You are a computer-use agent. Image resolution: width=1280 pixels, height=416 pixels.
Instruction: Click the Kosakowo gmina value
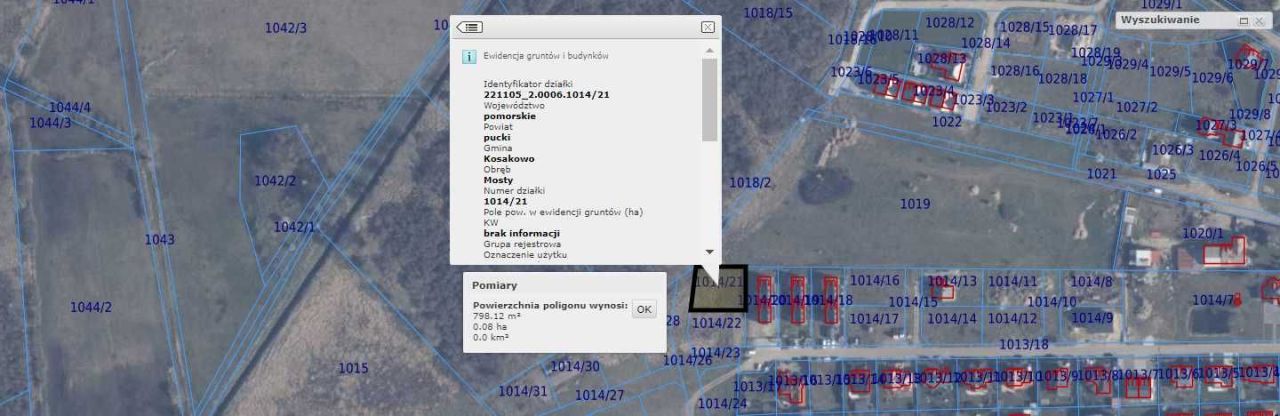pyautogui.click(x=509, y=159)
